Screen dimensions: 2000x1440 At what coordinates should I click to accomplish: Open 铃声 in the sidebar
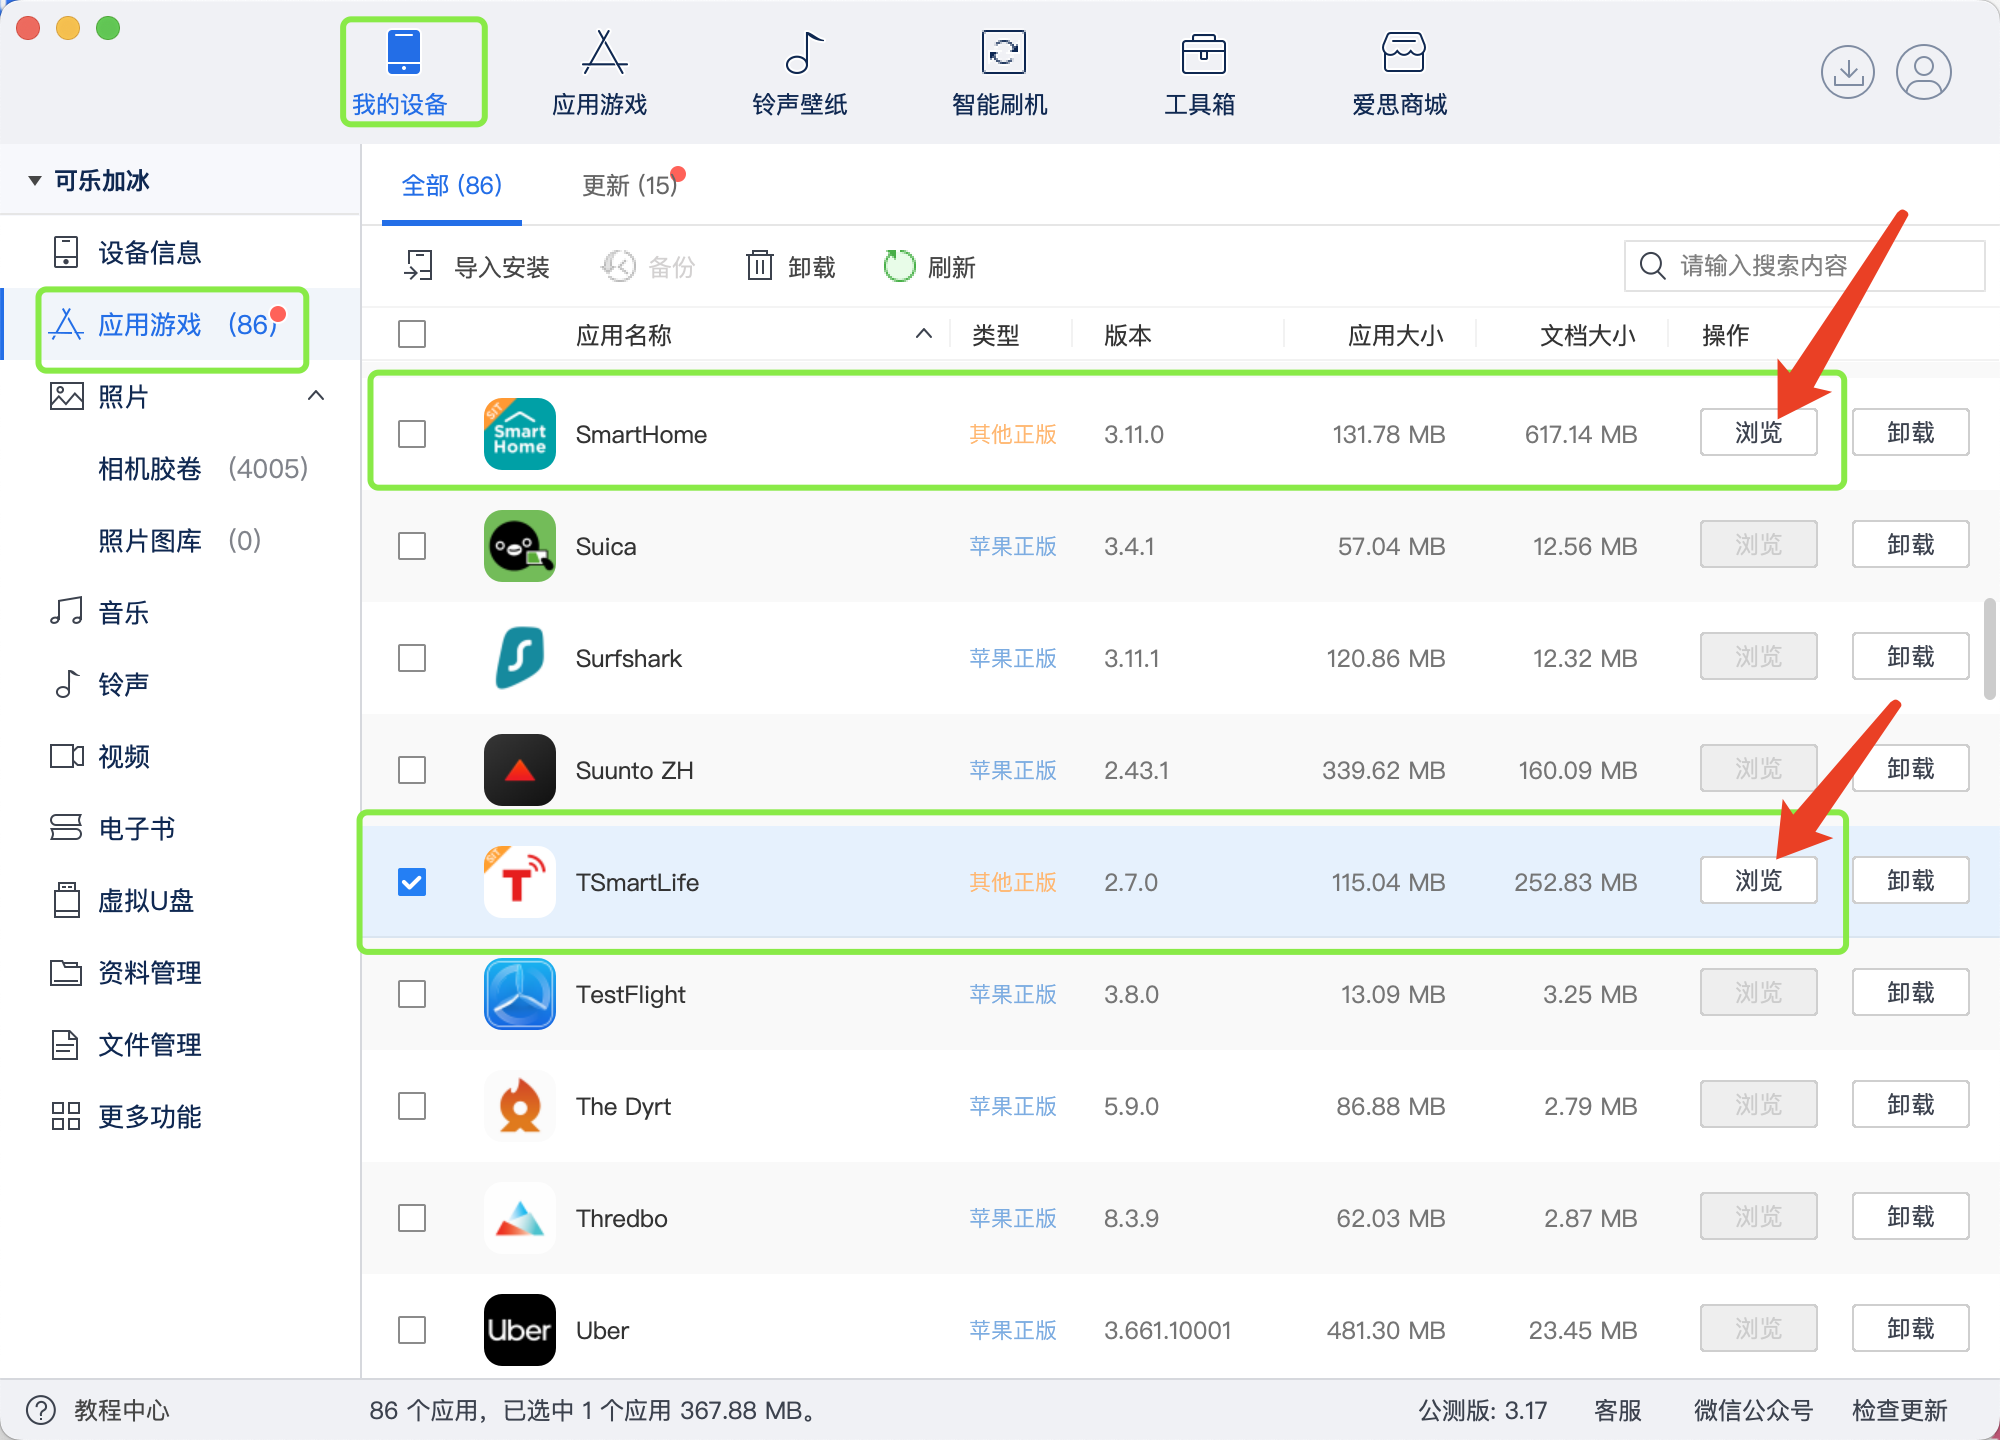click(x=180, y=684)
